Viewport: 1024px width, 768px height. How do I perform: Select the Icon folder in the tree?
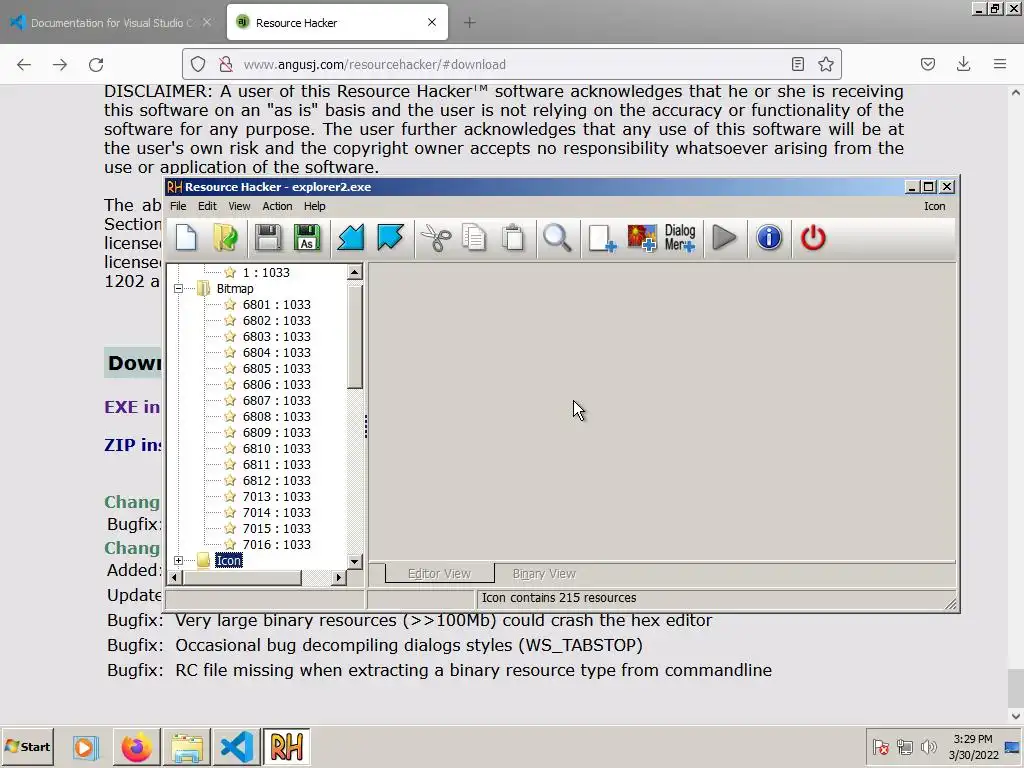[229, 560]
